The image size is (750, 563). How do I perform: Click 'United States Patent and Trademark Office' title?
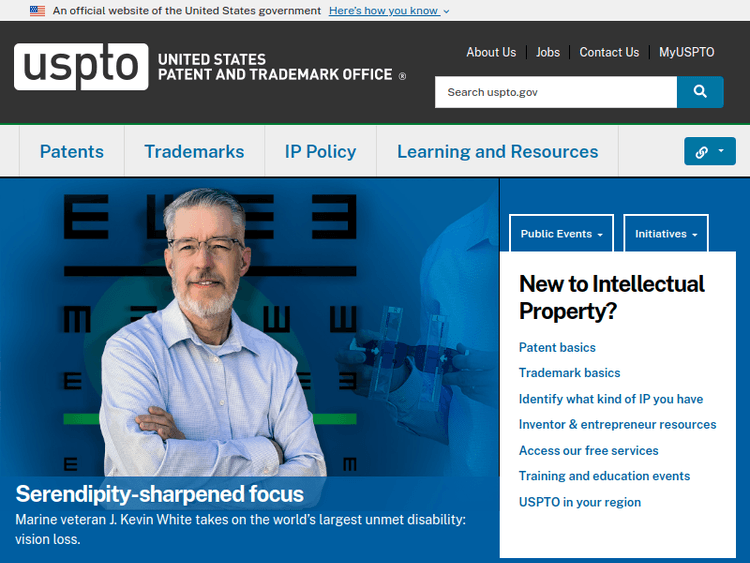pos(282,67)
